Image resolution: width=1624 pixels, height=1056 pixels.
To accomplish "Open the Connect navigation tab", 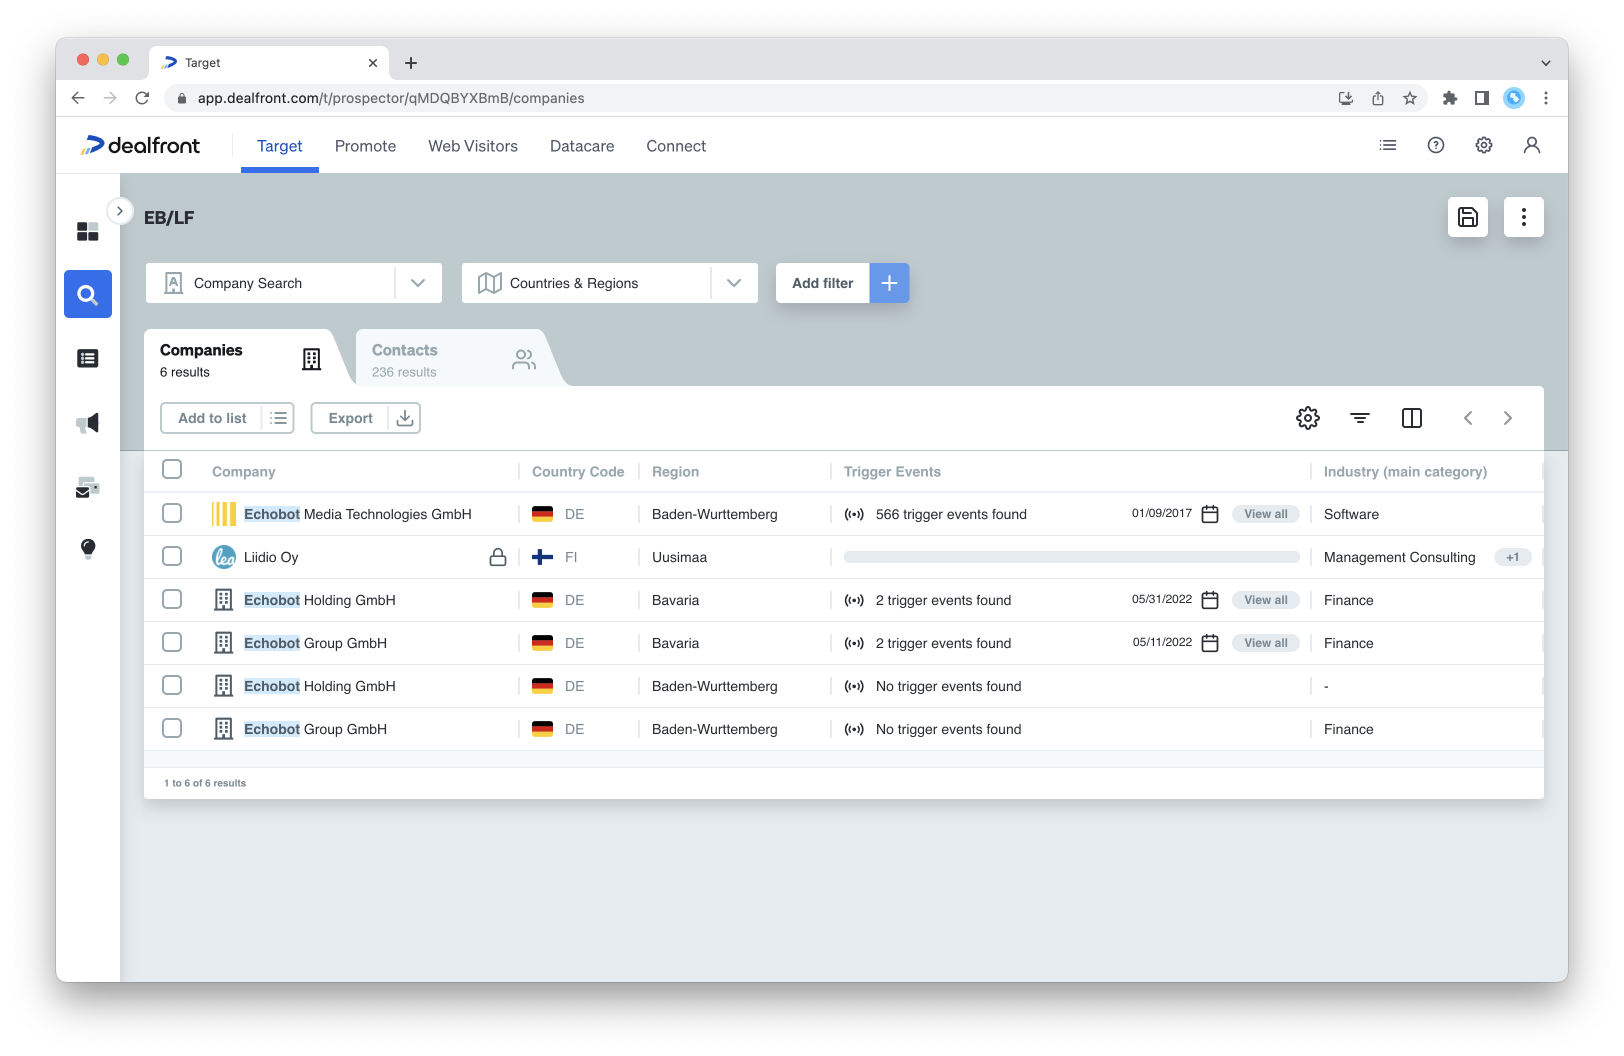I will (x=676, y=146).
